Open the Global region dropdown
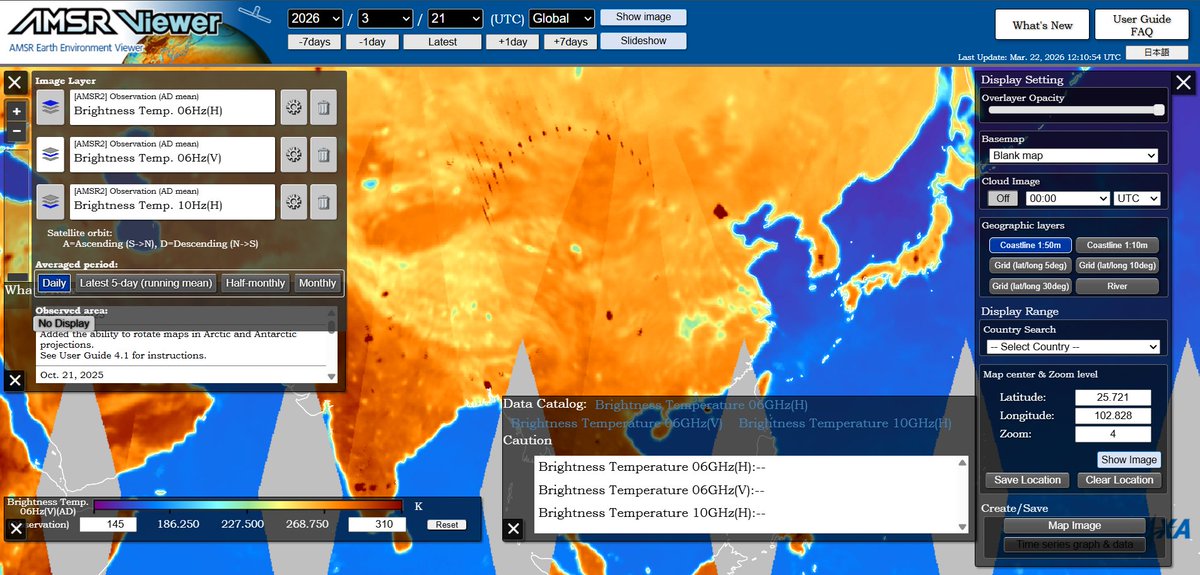This screenshot has height=575, width=1200. pos(561,18)
